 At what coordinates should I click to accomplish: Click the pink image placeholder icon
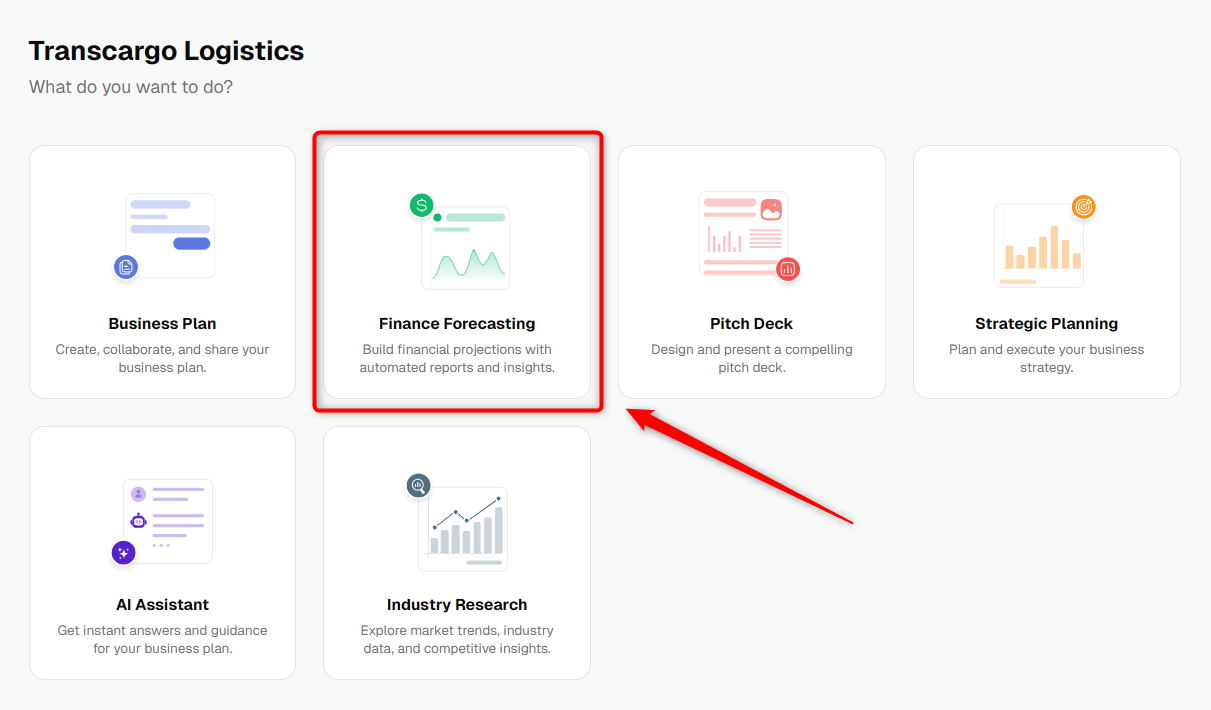point(771,210)
